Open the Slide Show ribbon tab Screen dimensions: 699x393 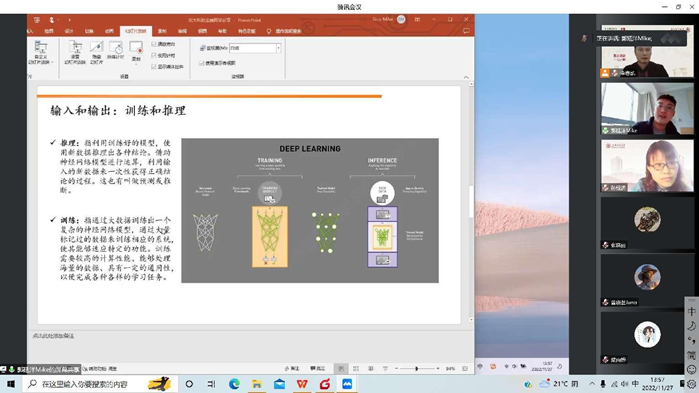coord(136,31)
